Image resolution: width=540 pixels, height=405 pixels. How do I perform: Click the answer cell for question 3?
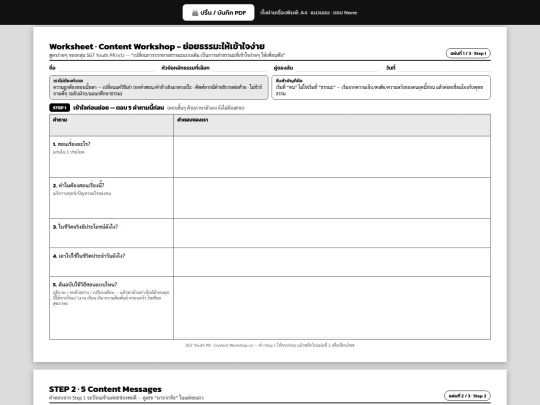click(x=332, y=233)
